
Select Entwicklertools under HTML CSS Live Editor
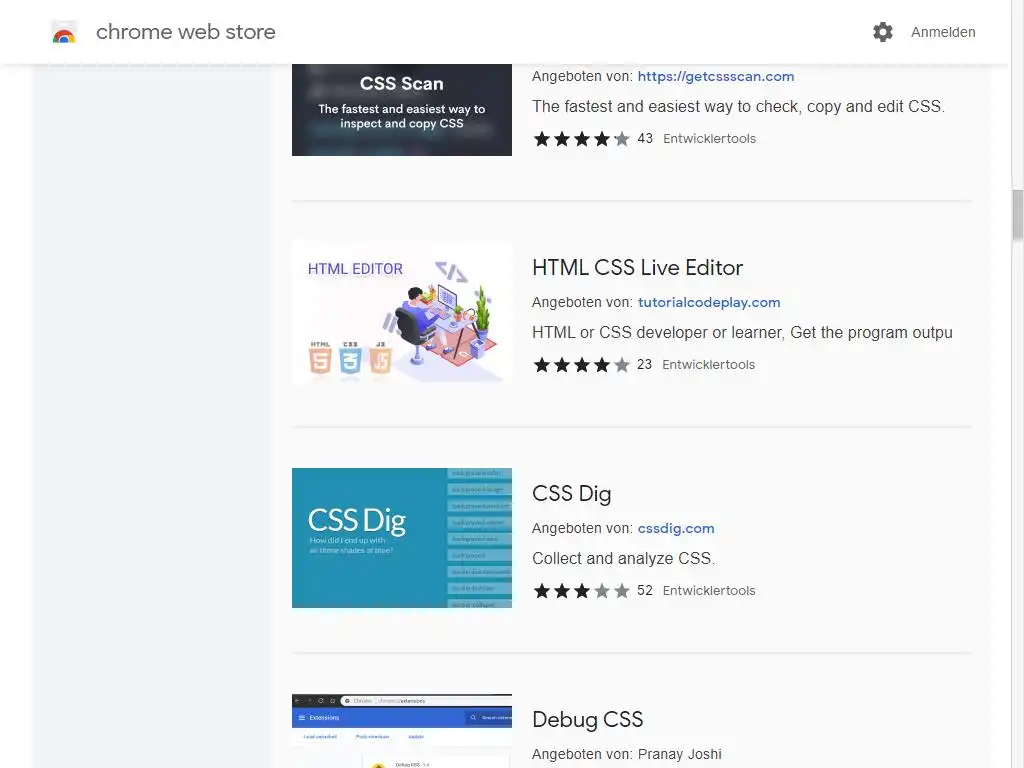(709, 364)
